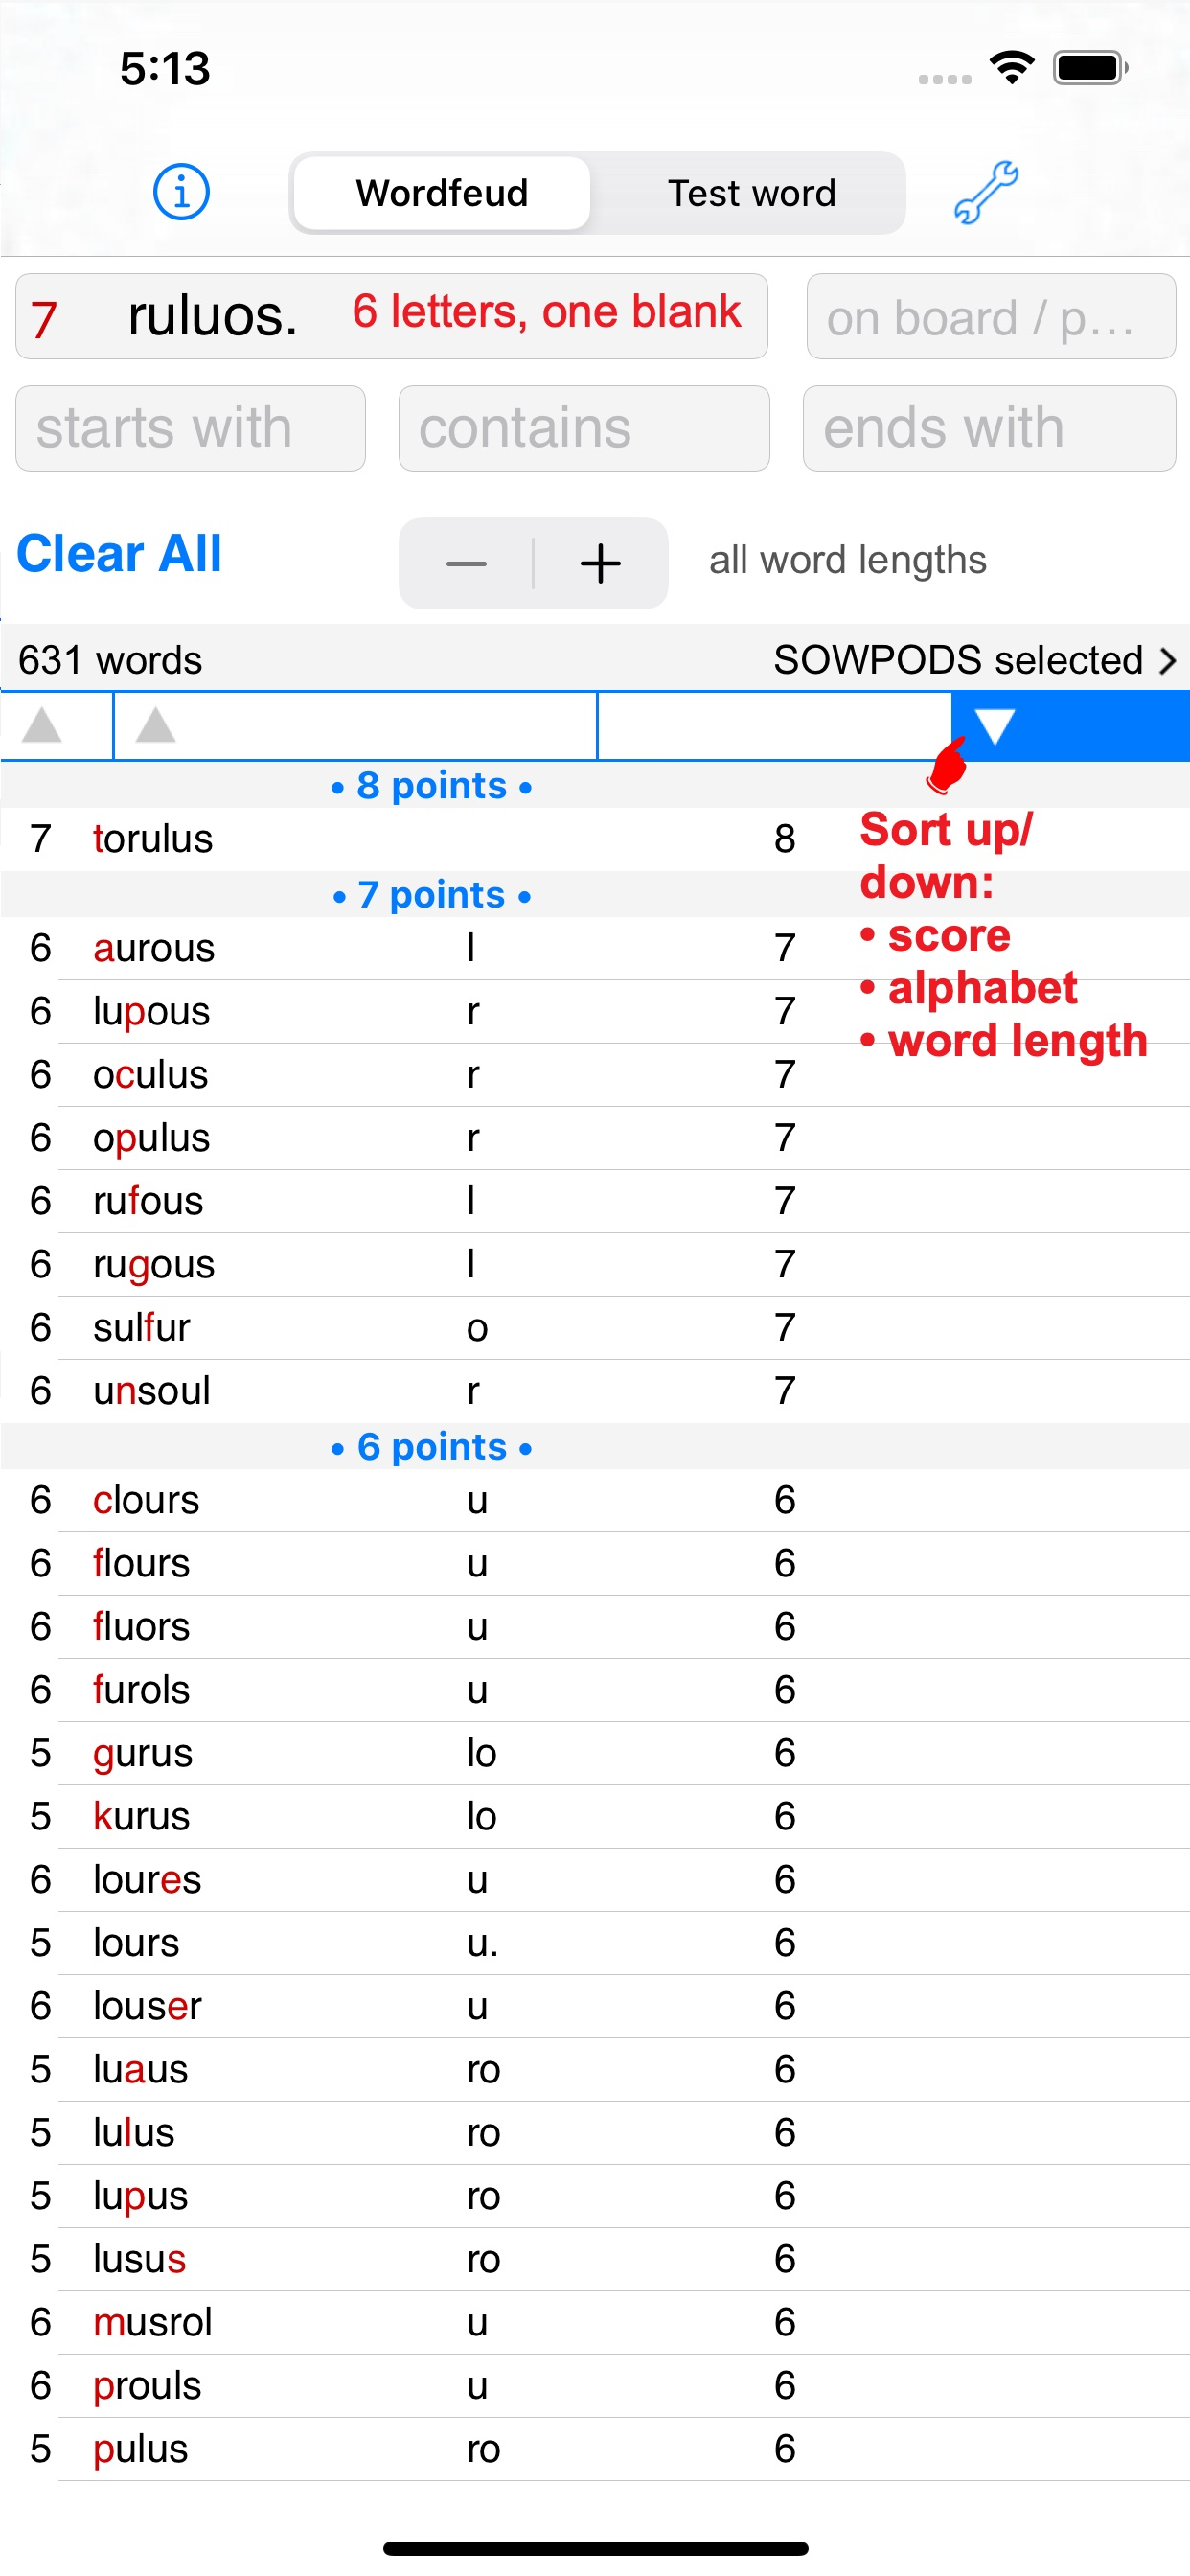Select the word unsoul
This screenshot has height=2576, width=1190.
coord(151,1391)
